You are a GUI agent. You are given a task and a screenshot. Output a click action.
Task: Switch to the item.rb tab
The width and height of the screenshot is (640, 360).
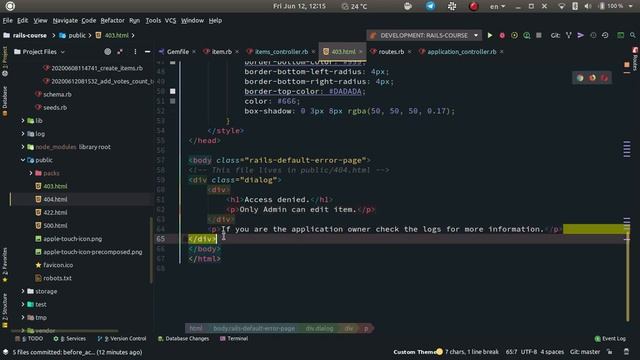tap(222, 52)
